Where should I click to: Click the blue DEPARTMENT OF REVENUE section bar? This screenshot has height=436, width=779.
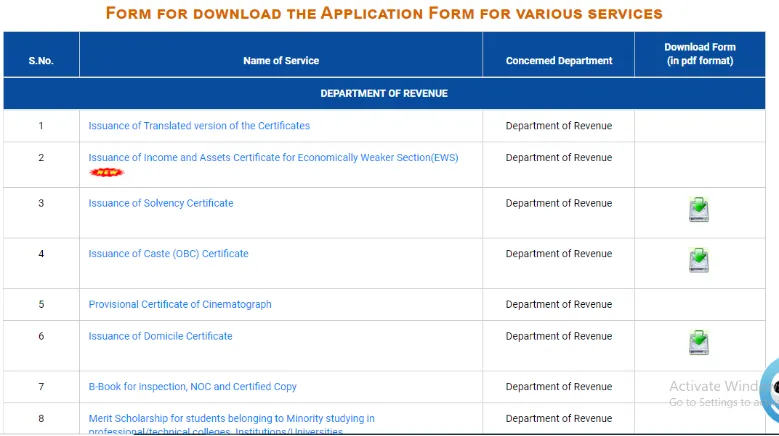point(384,93)
